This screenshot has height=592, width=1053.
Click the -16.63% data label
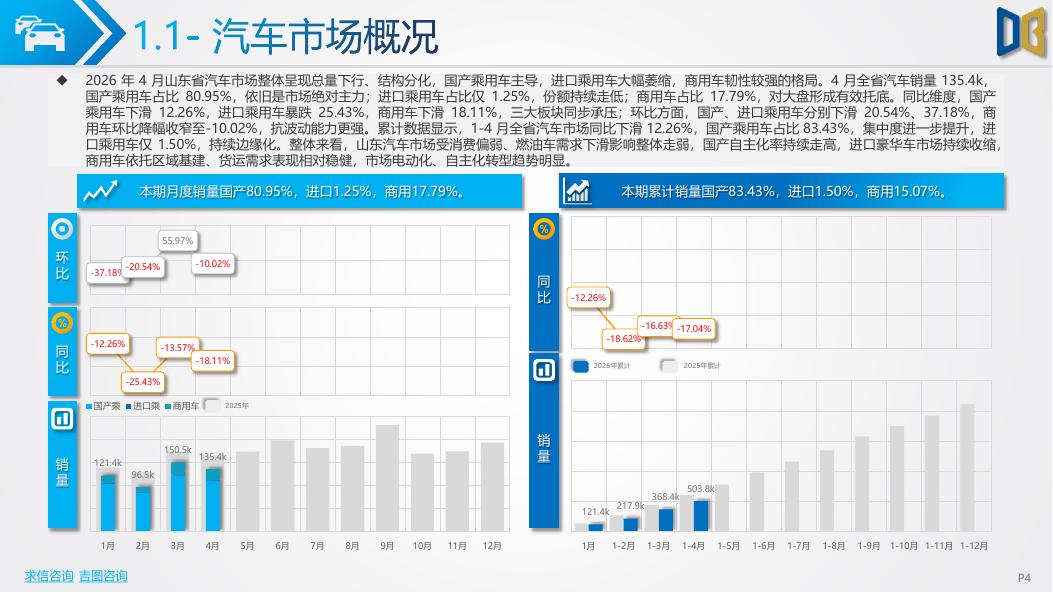coord(657,326)
